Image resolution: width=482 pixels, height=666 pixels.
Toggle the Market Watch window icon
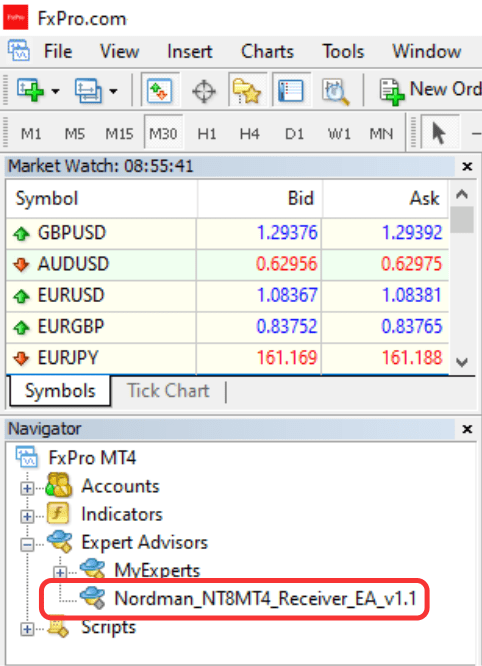[x=159, y=90]
